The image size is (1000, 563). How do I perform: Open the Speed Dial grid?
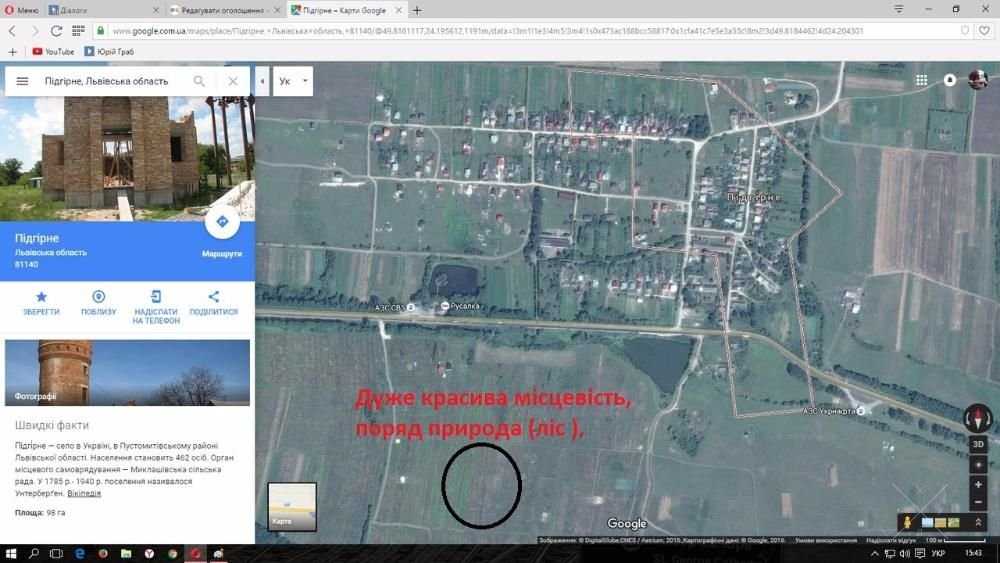[78, 31]
